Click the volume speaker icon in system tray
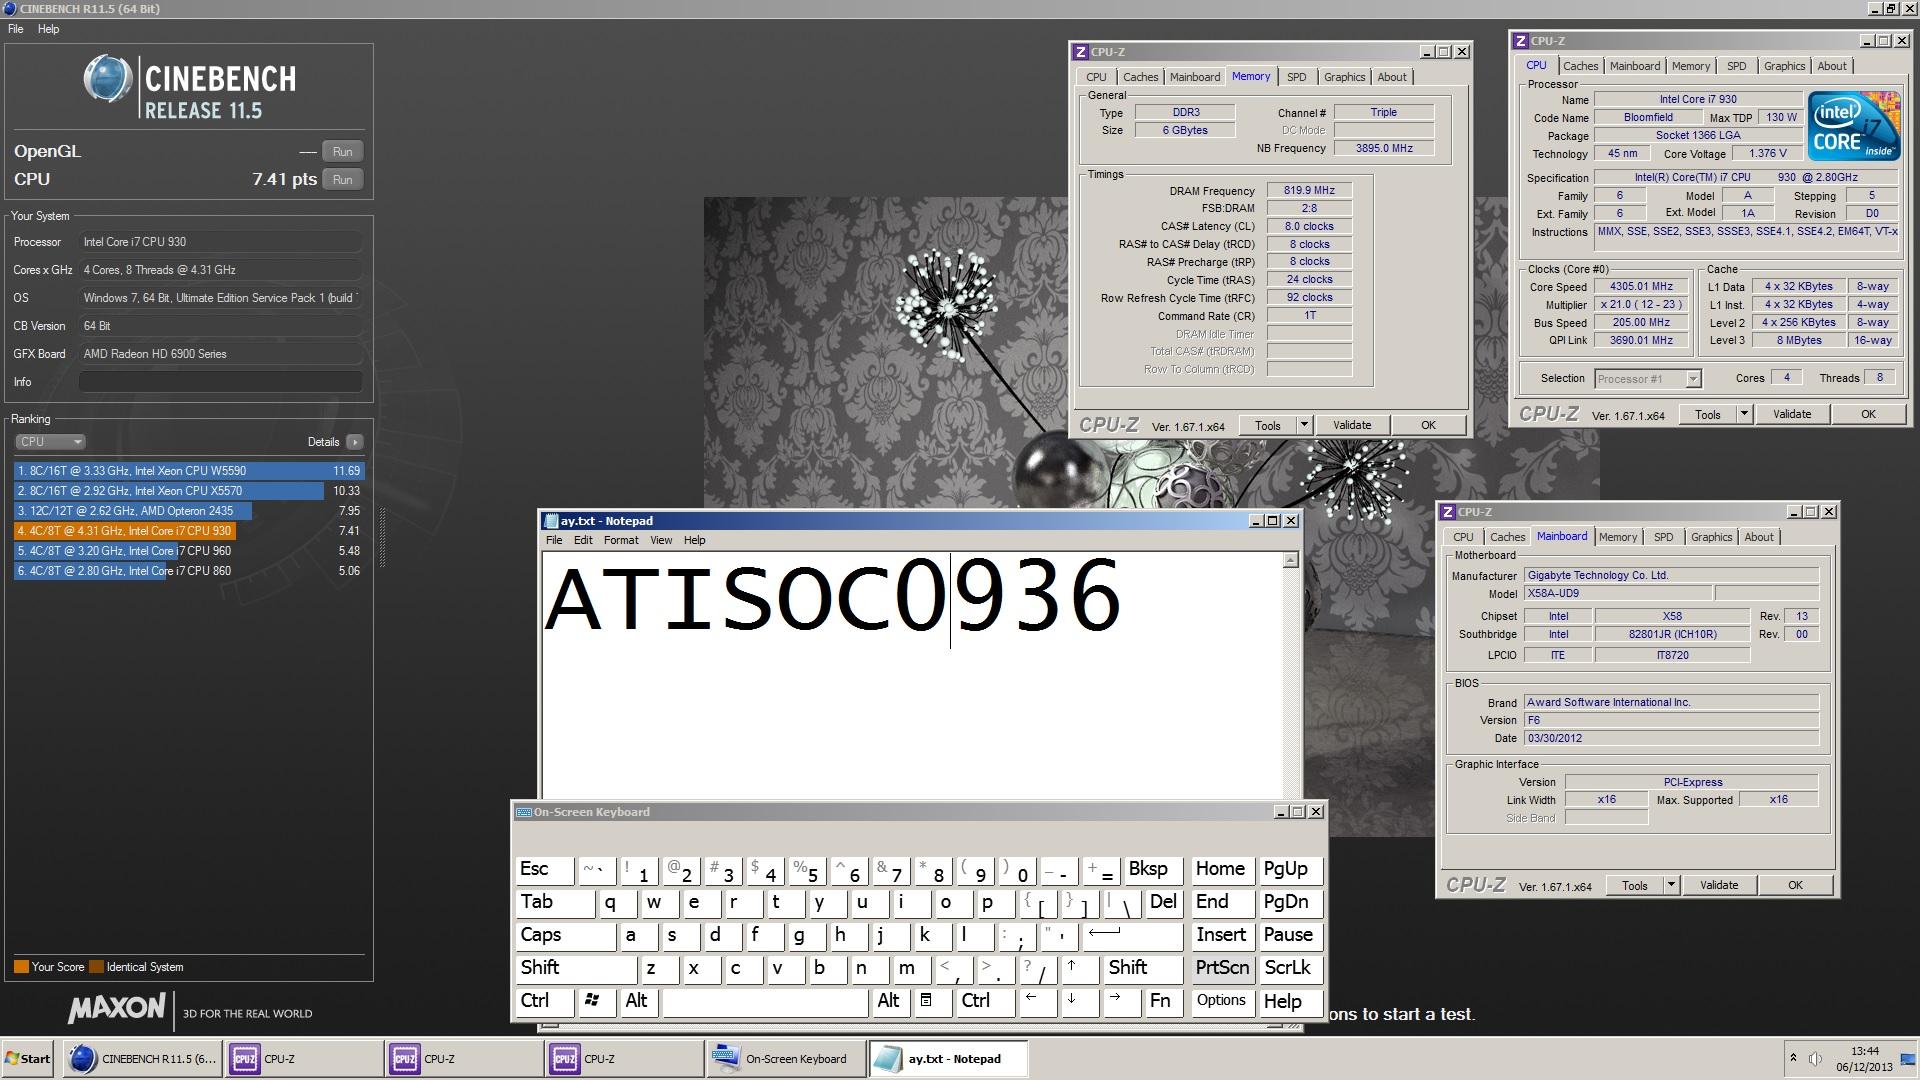 coord(1815,1059)
